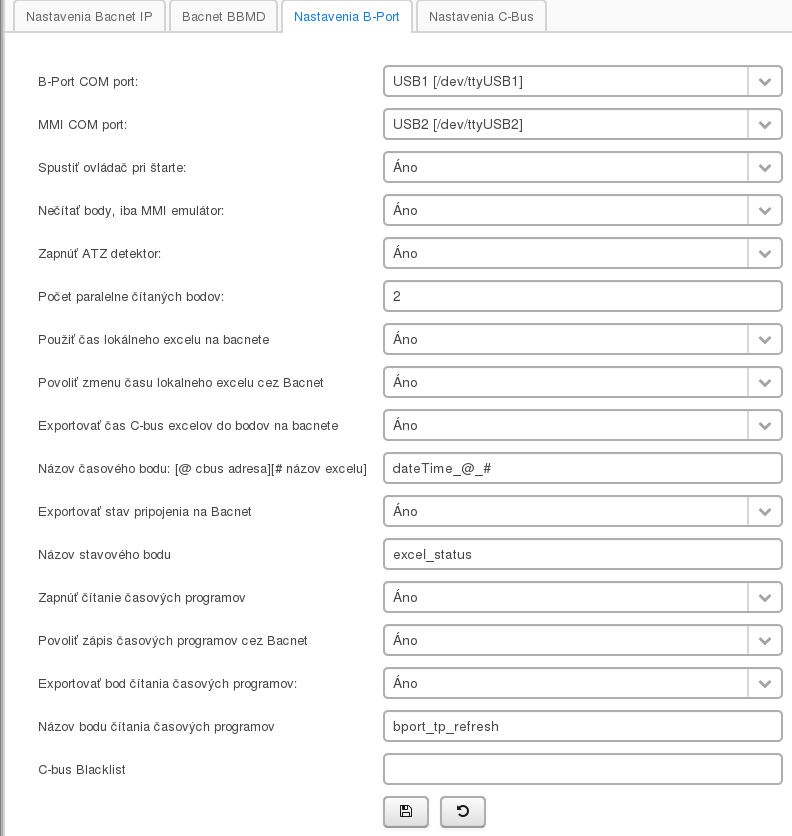Viewport: 792px width, 836px height.
Task: Click the reset/undo arrow icon button
Action: 462,811
